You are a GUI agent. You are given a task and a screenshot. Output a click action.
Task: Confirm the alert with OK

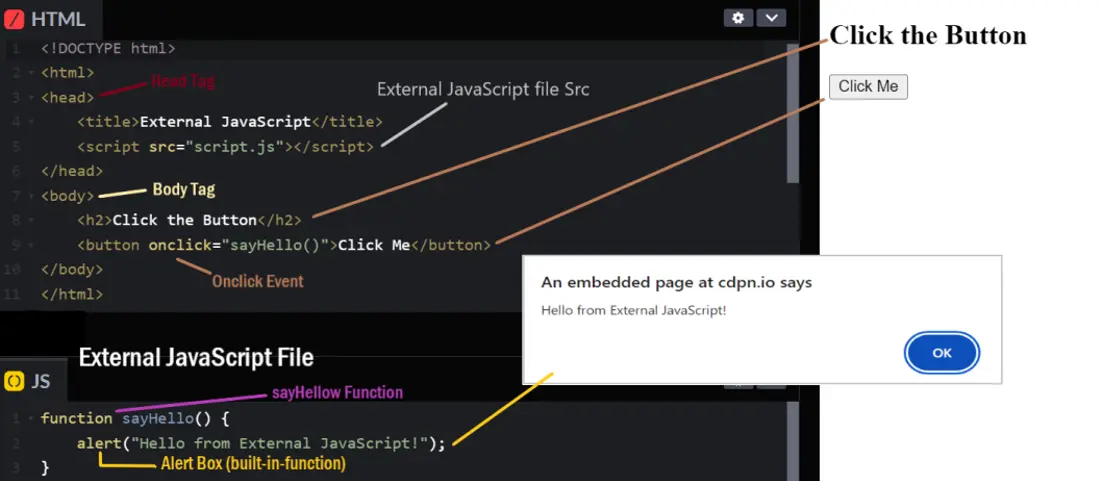click(942, 353)
